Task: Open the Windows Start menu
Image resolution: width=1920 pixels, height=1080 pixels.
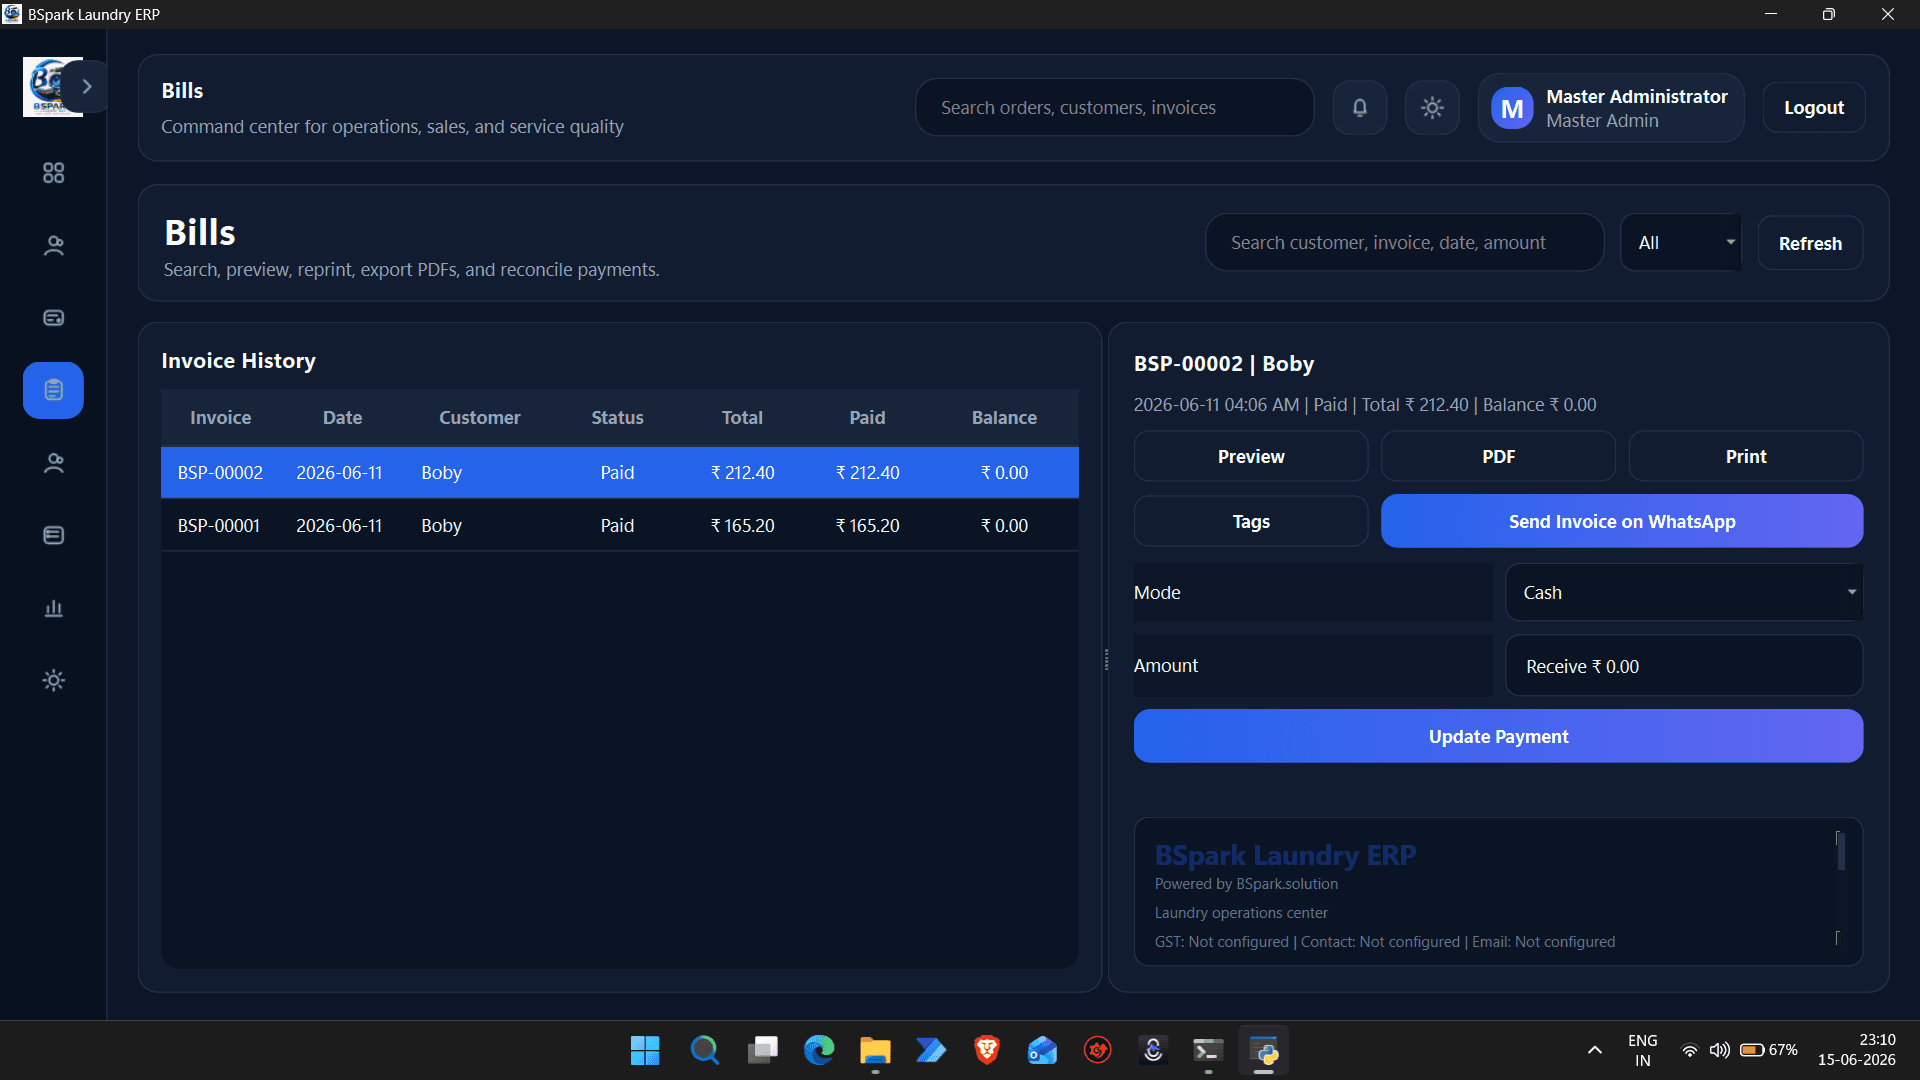Action: pos(645,1050)
